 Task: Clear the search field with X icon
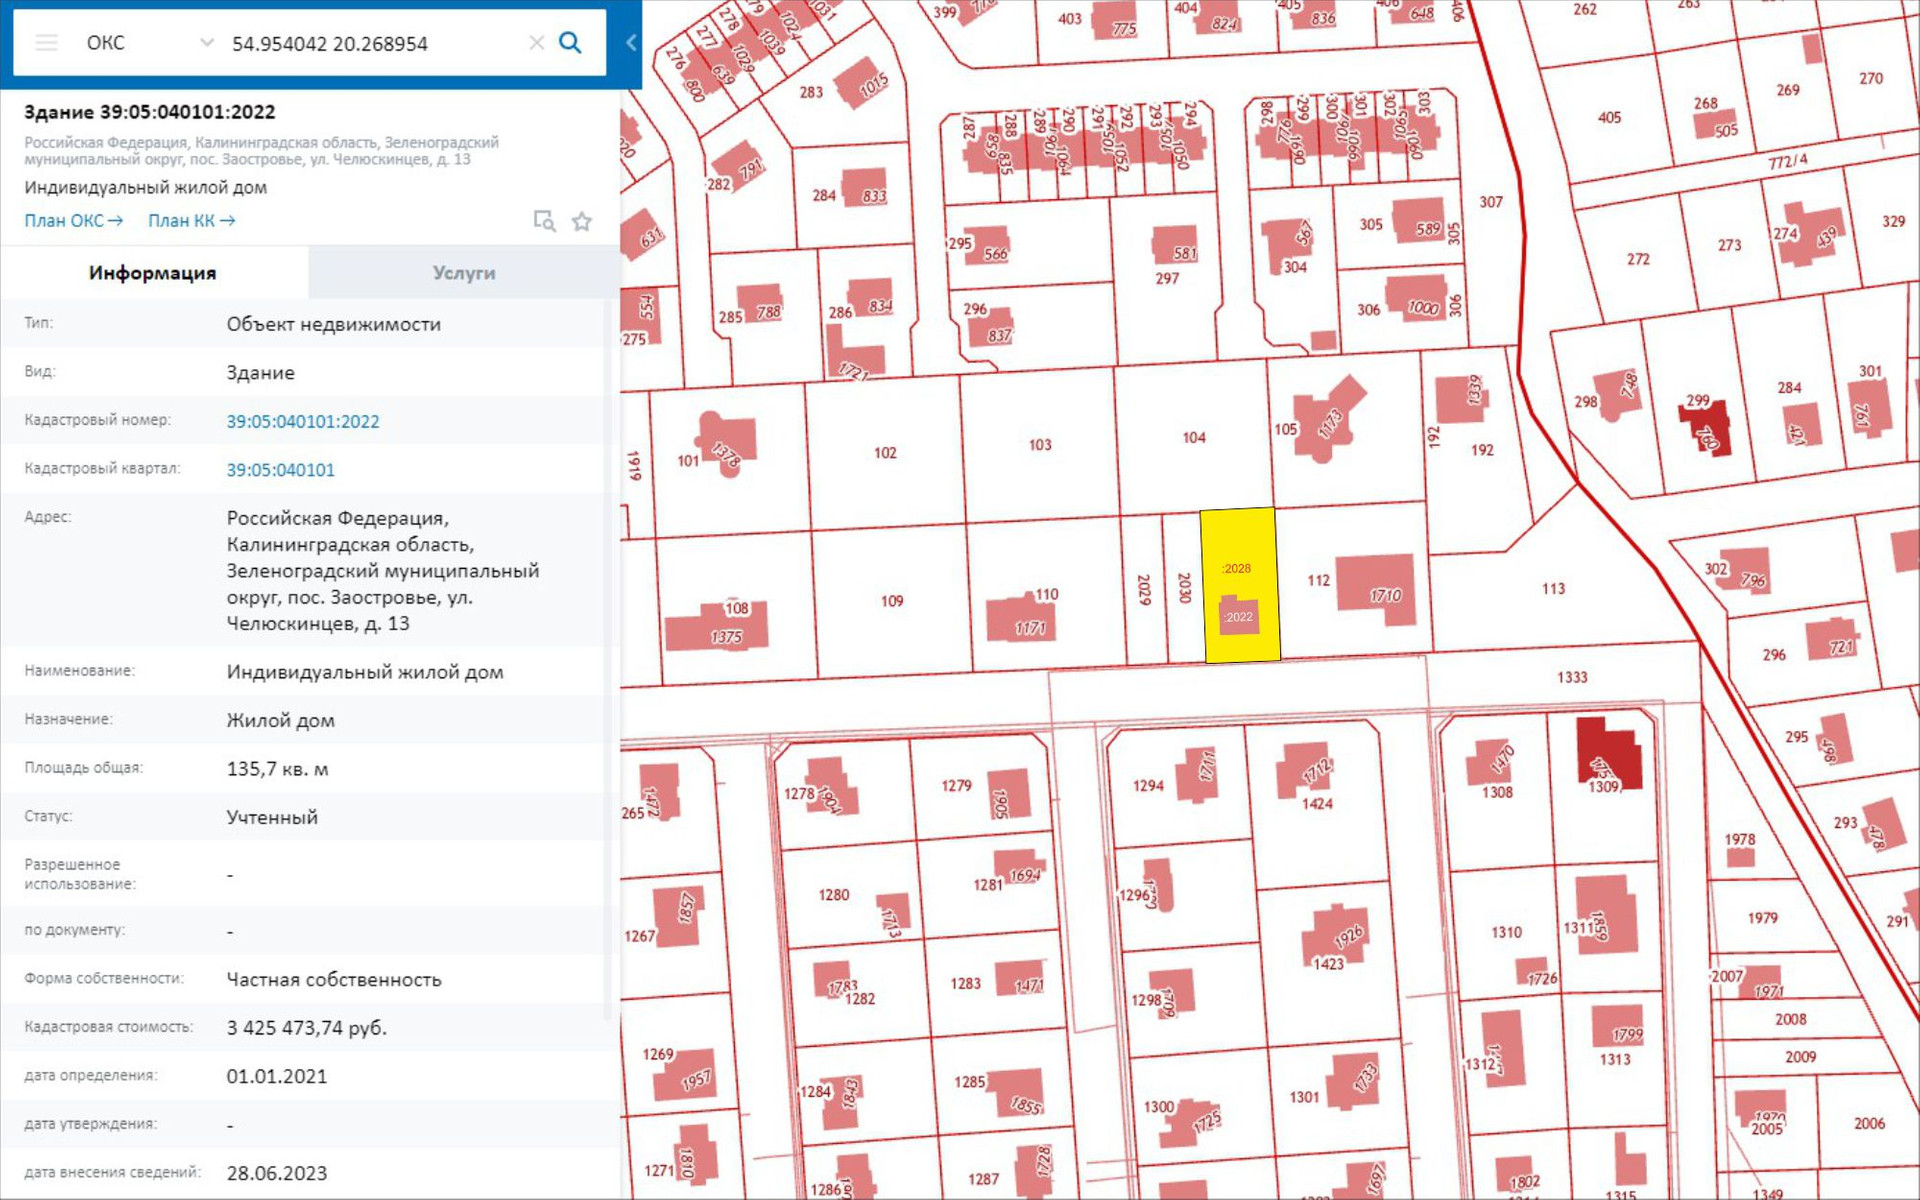coord(537,43)
